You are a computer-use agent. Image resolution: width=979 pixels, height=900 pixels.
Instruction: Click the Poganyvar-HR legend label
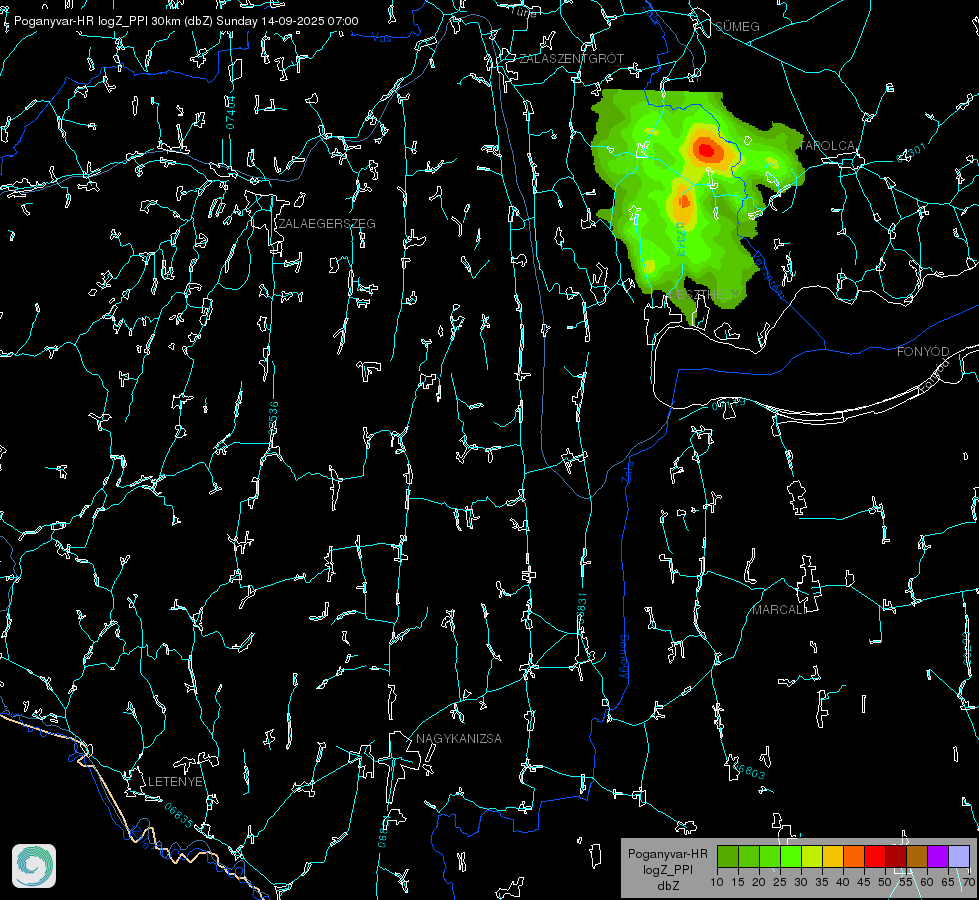[667, 854]
